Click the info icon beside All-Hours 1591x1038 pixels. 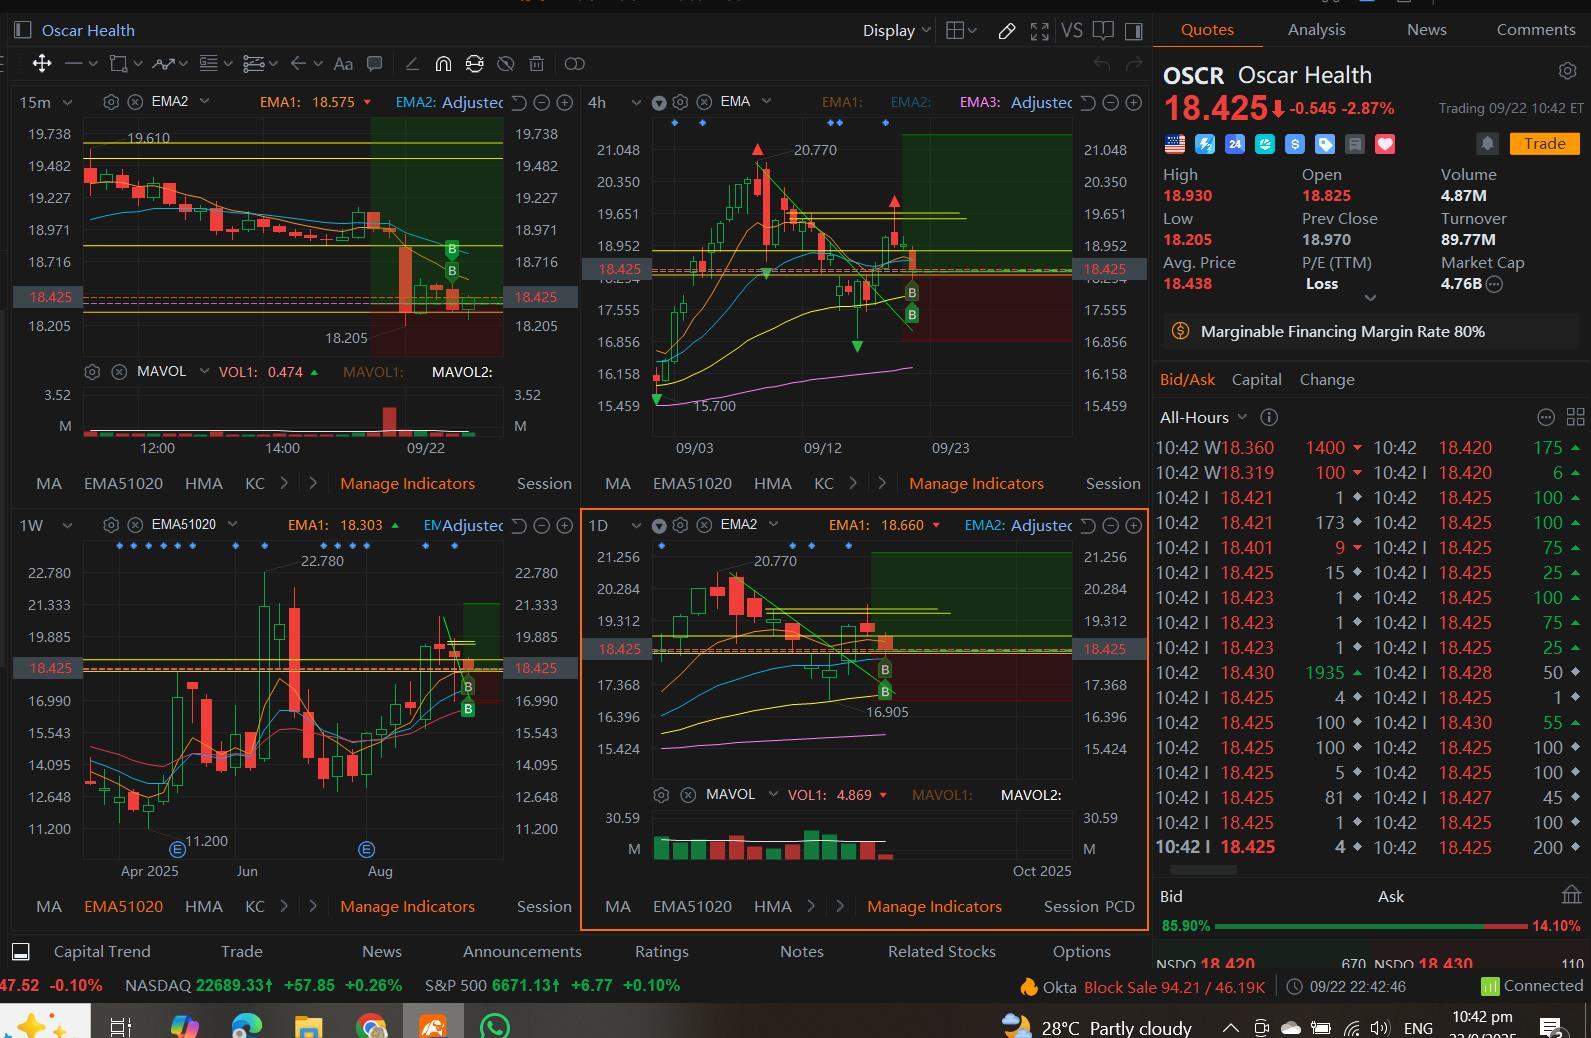(x=1269, y=417)
